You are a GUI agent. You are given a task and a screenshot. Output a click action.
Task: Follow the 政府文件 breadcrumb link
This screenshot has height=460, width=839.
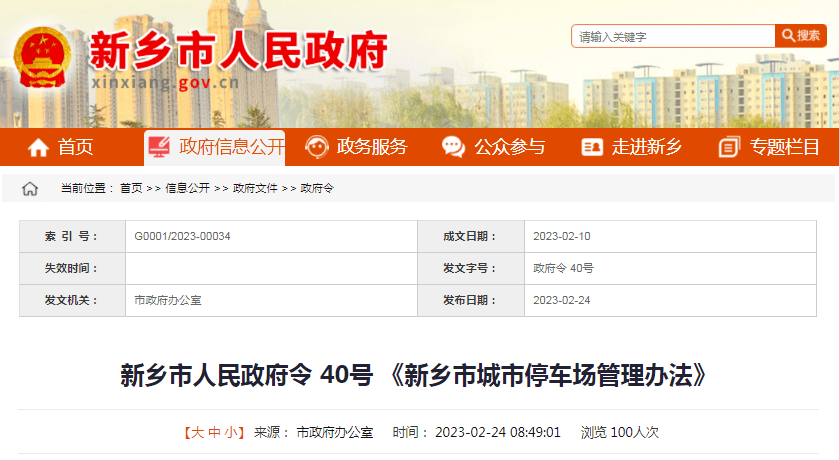(255, 188)
